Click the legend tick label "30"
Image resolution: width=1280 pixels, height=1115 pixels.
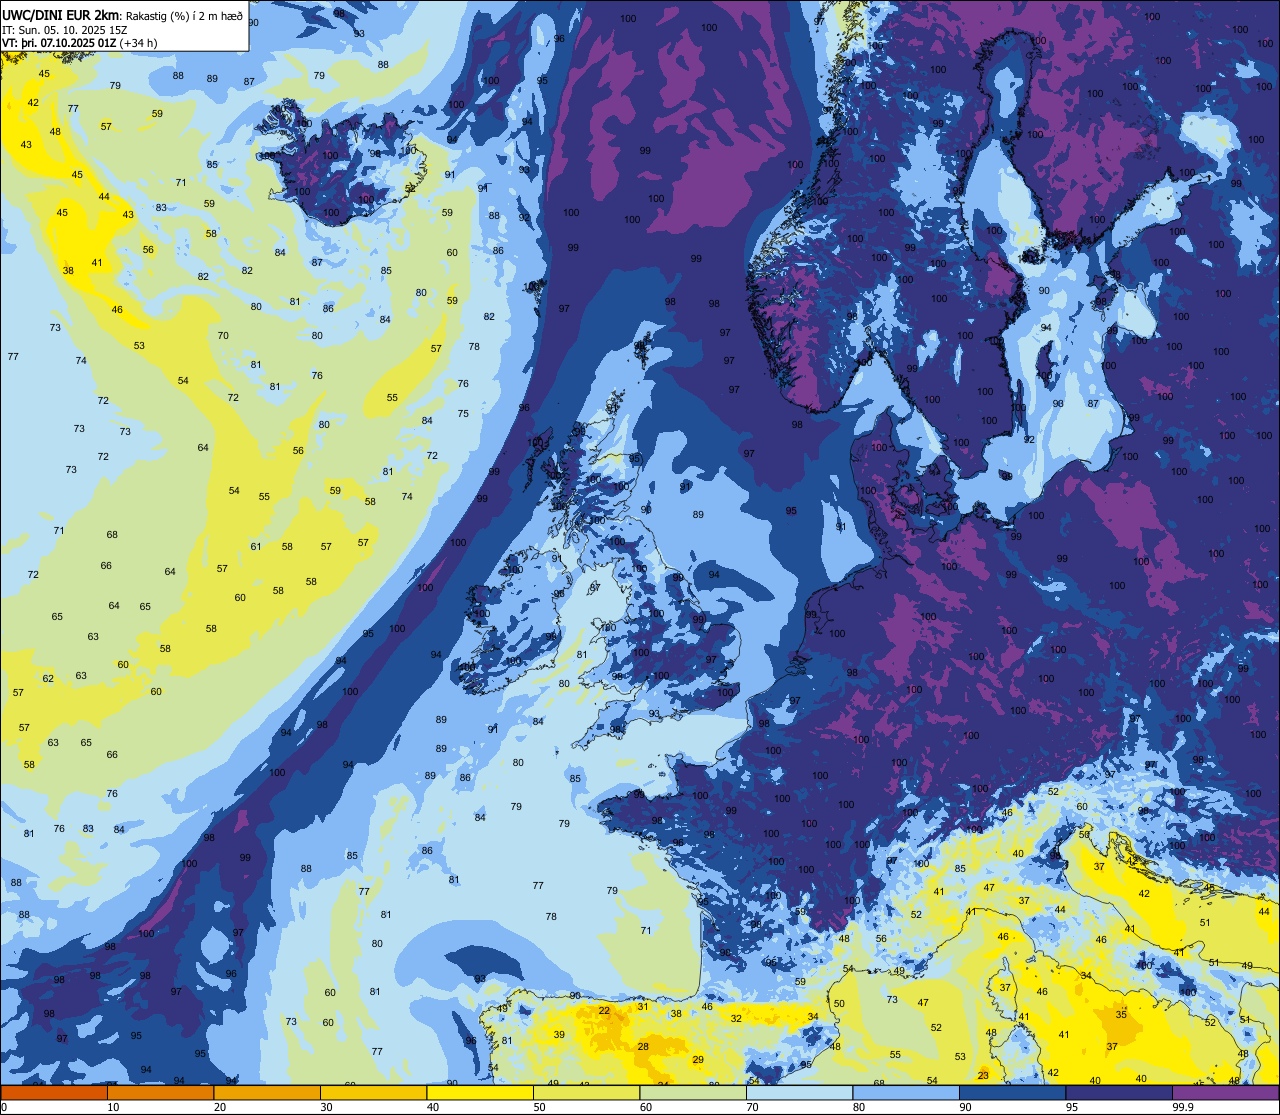coord(326,1107)
